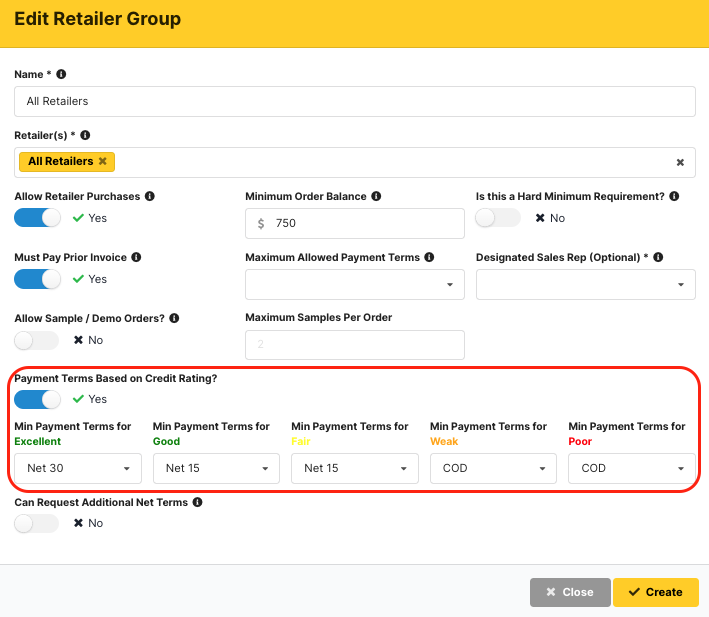Clear all retailers with the field's X icon
This screenshot has height=617, width=709.
pyautogui.click(x=680, y=162)
